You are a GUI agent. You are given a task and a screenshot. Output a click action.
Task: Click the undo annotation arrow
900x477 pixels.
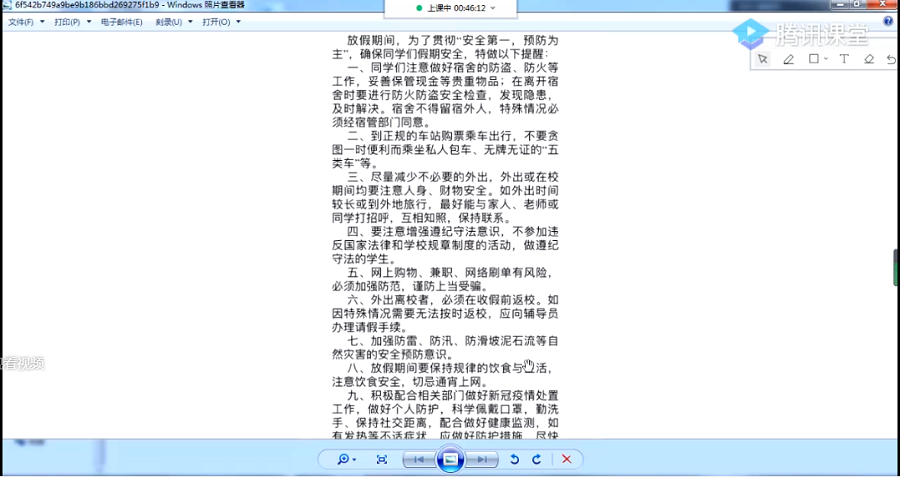(x=892, y=59)
